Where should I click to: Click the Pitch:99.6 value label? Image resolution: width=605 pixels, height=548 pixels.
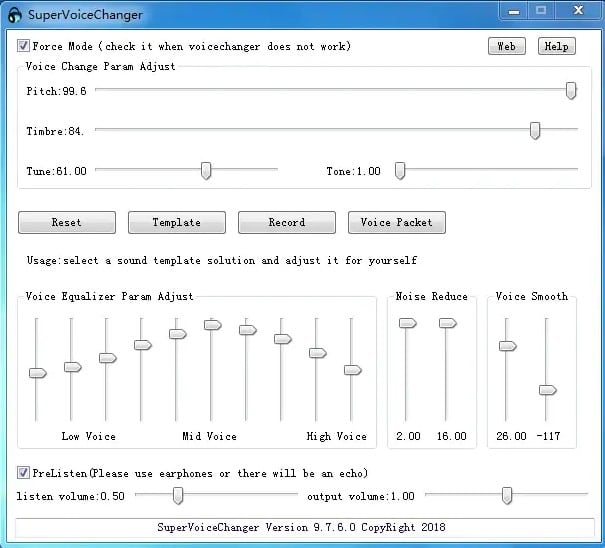56,91
